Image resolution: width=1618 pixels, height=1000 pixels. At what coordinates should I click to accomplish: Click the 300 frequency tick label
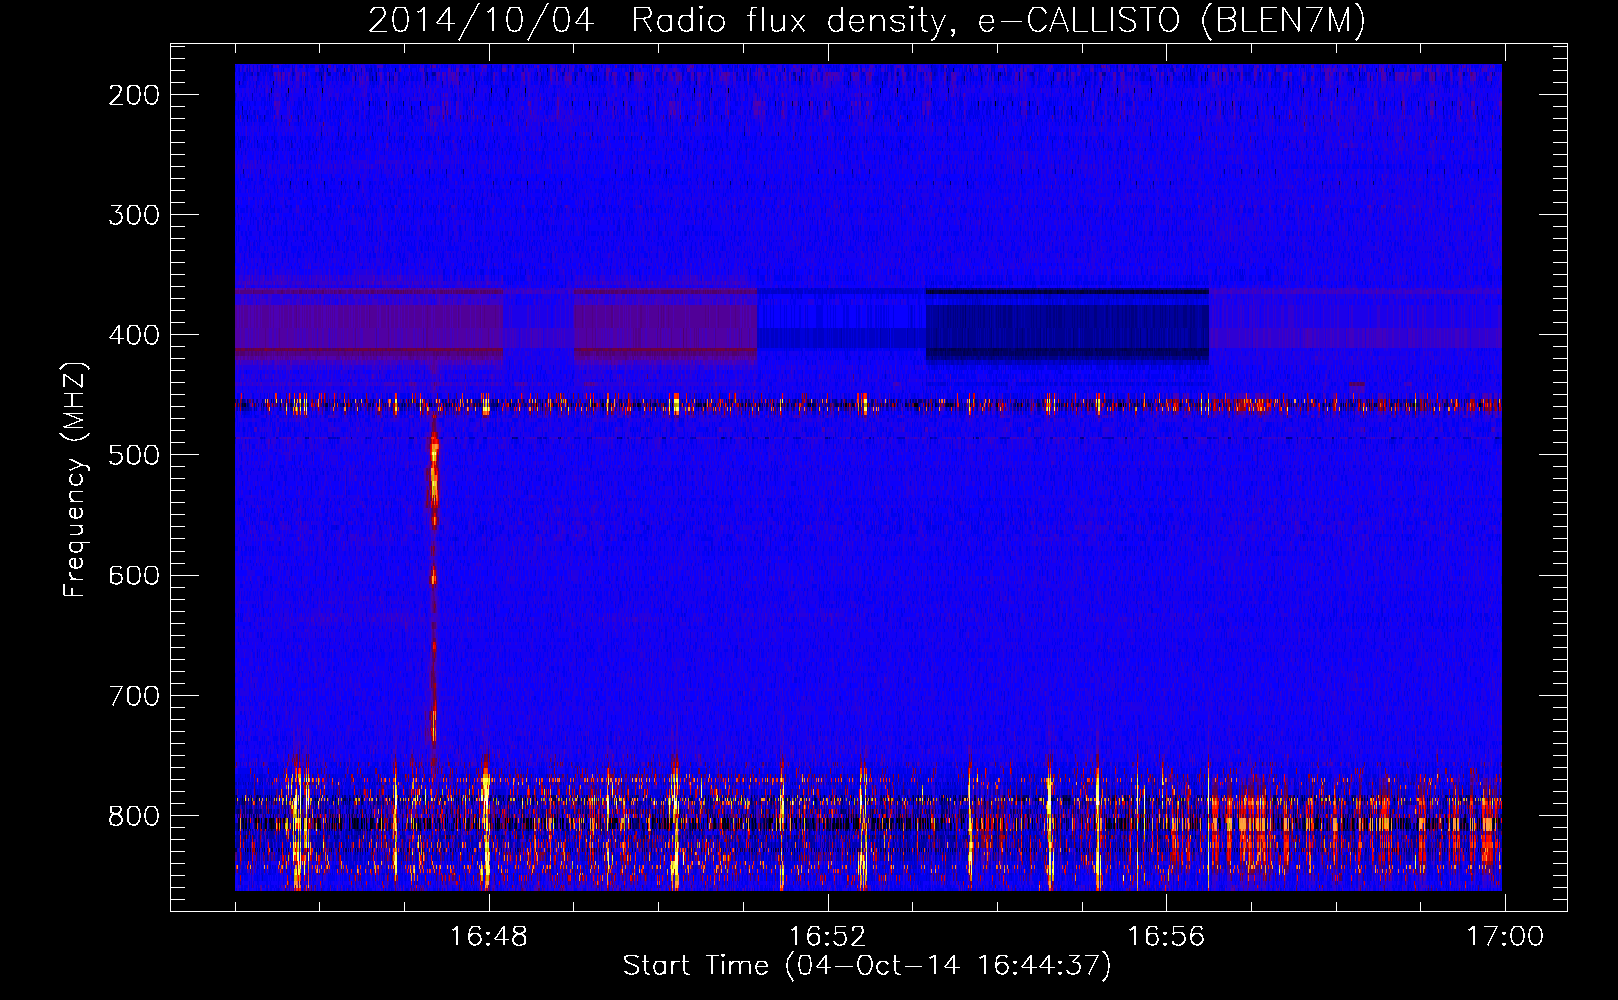pos(134,215)
